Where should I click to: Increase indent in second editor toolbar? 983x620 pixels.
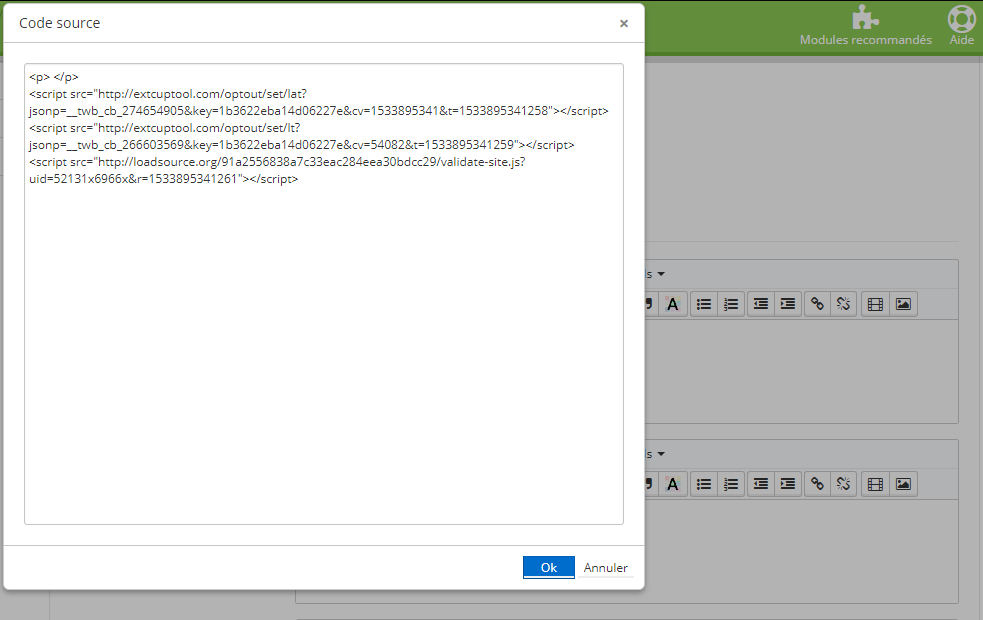[x=788, y=484]
